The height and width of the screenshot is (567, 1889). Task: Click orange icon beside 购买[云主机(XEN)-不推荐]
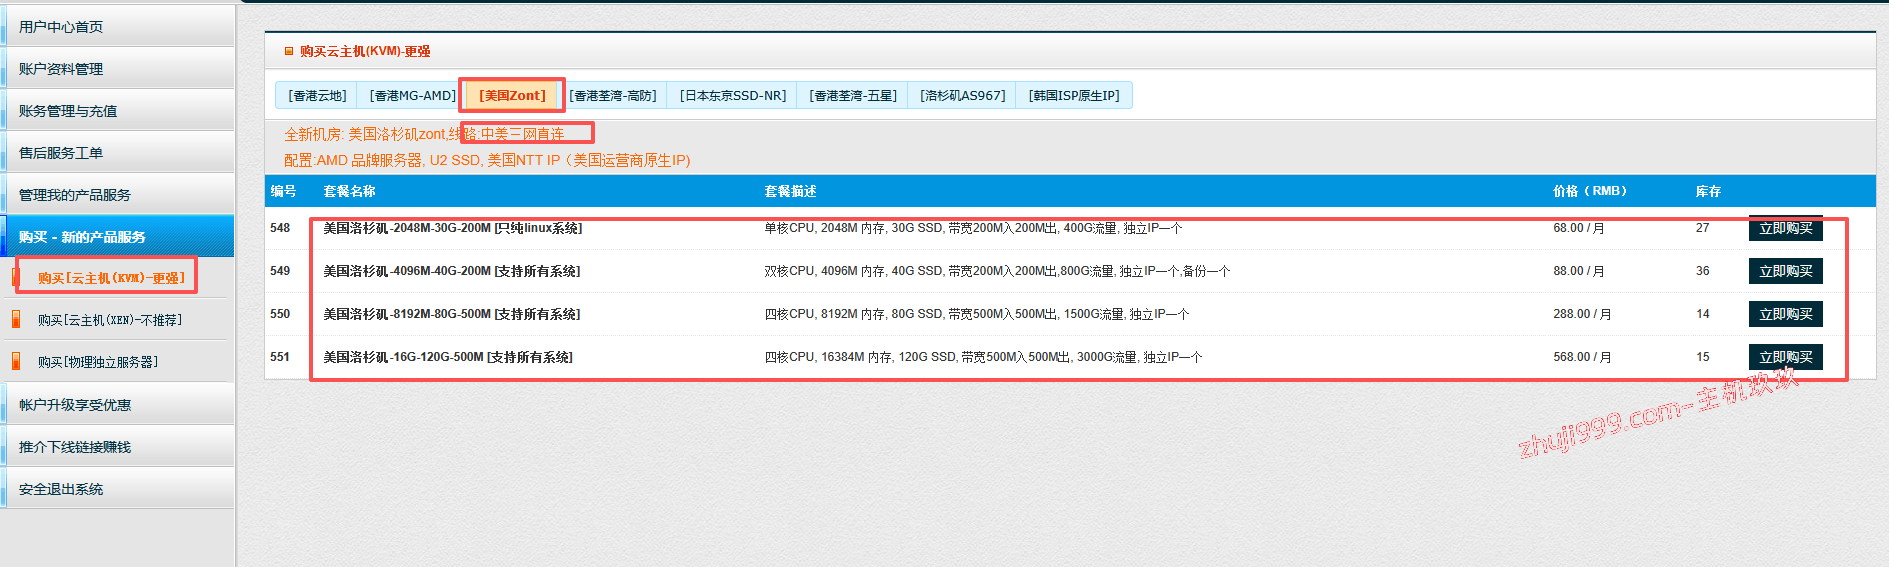tap(16, 320)
